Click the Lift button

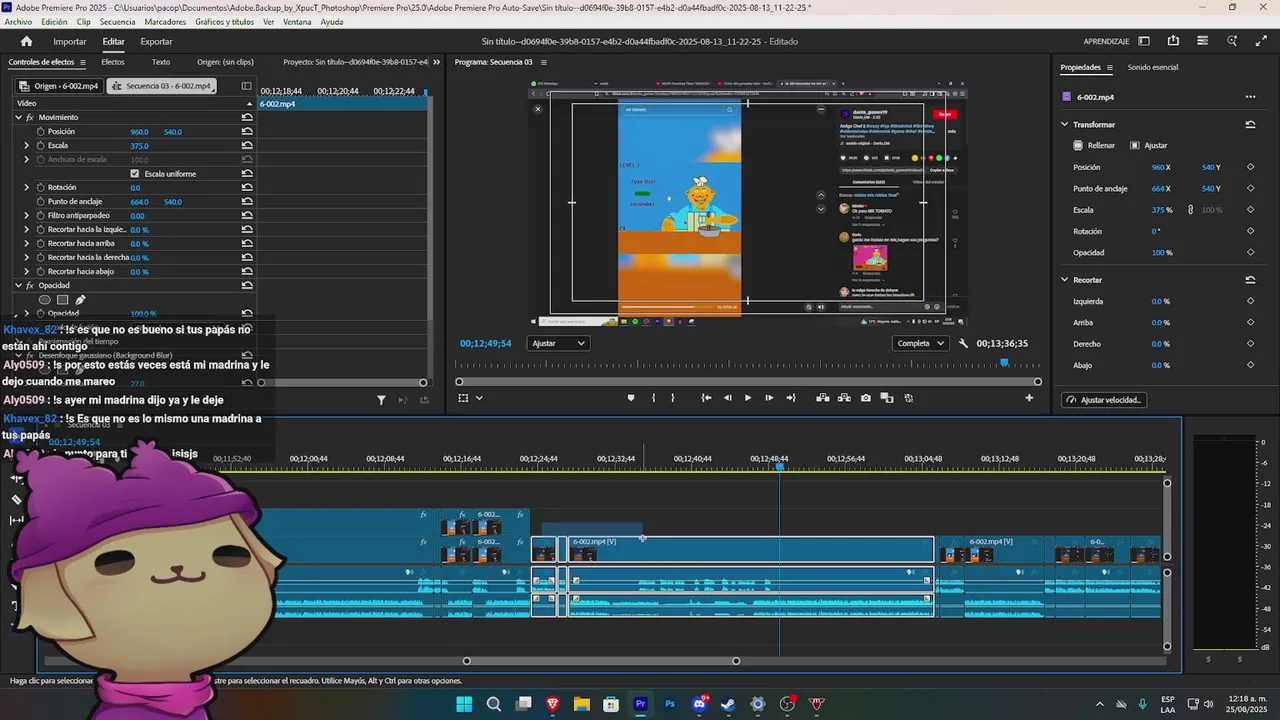point(822,398)
